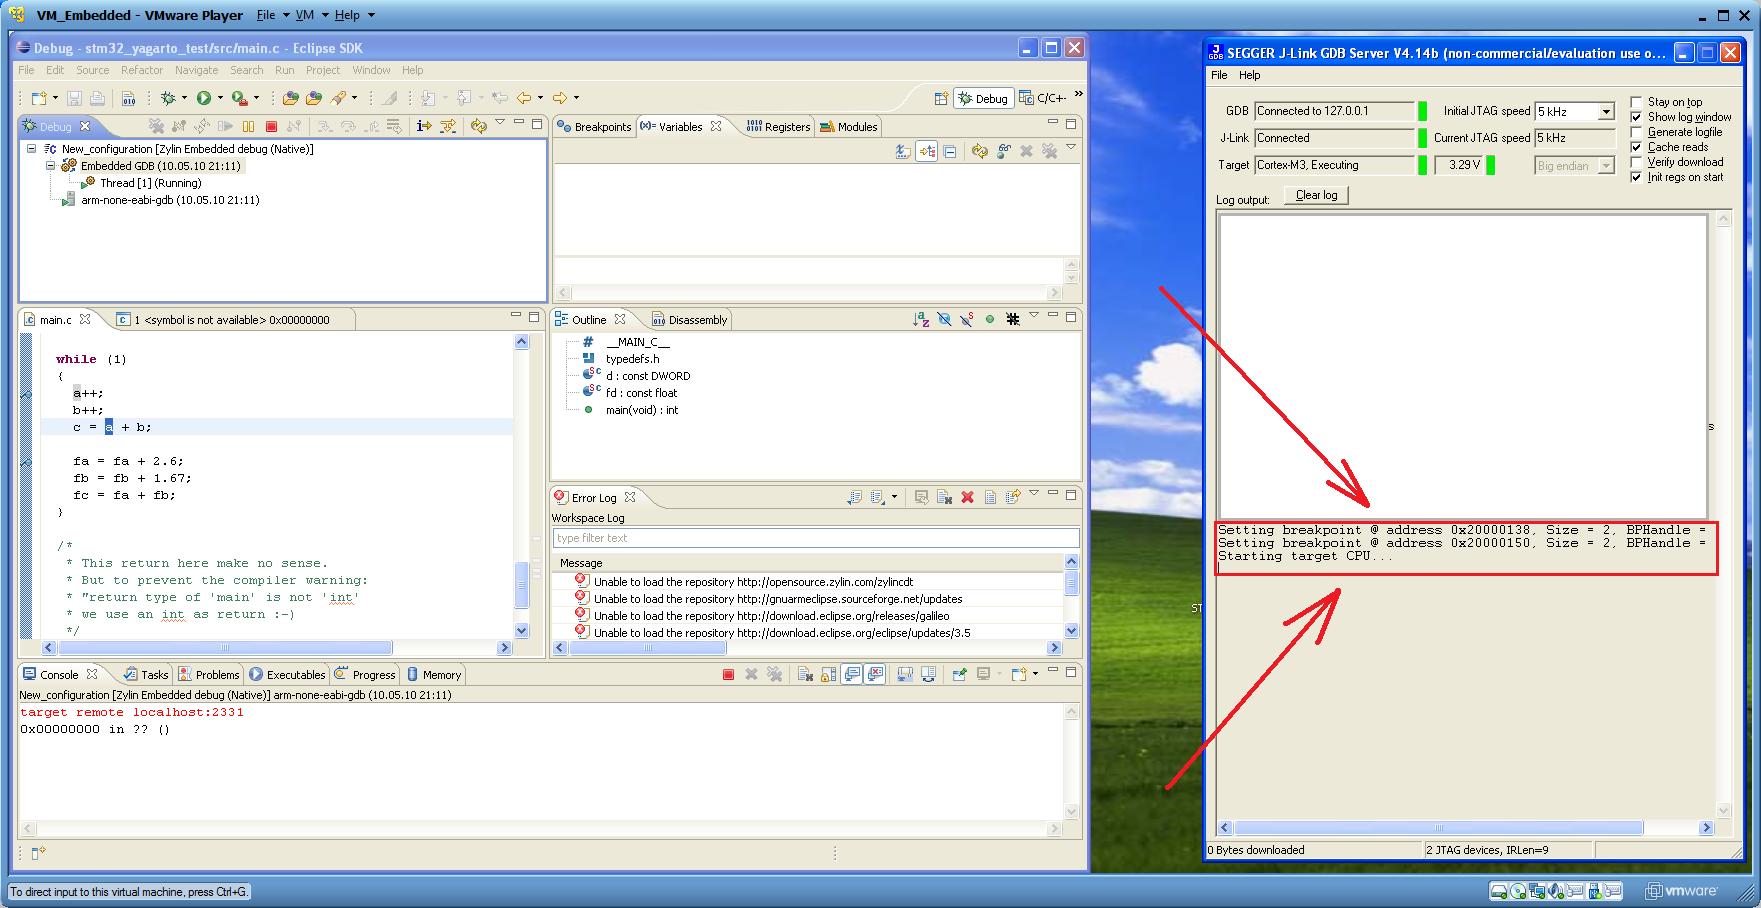Click the New wizard toolbar icon

click(x=39, y=98)
